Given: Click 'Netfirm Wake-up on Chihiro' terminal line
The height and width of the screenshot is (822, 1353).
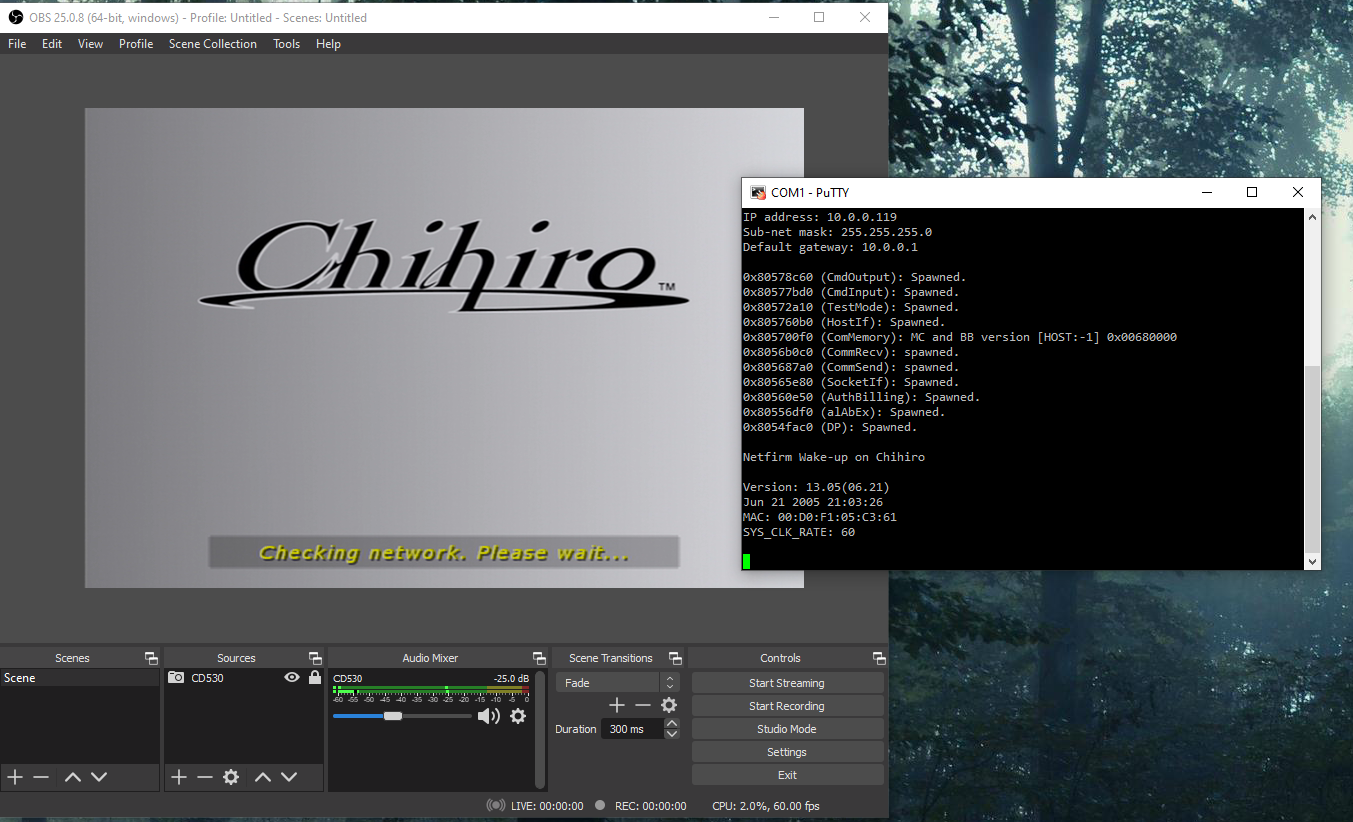Looking at the screenshot, I should pos(834,457).
